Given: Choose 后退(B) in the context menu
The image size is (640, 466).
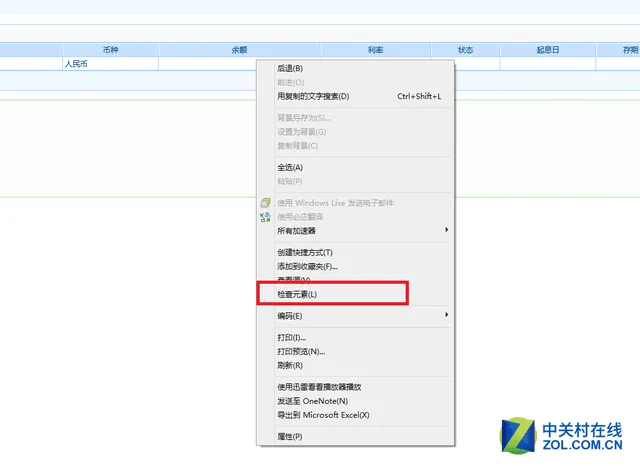Looking at the screenshot, I should (x=355, y=69).
